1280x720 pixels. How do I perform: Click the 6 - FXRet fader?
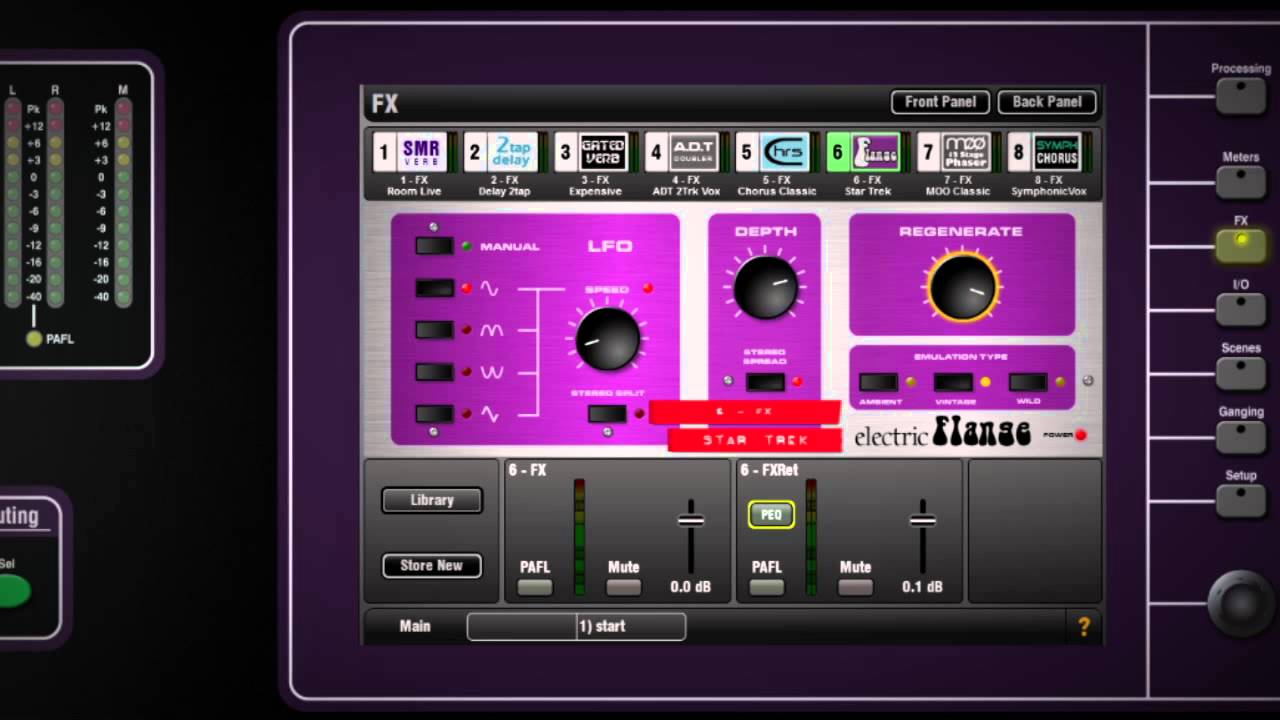point(923,520)
